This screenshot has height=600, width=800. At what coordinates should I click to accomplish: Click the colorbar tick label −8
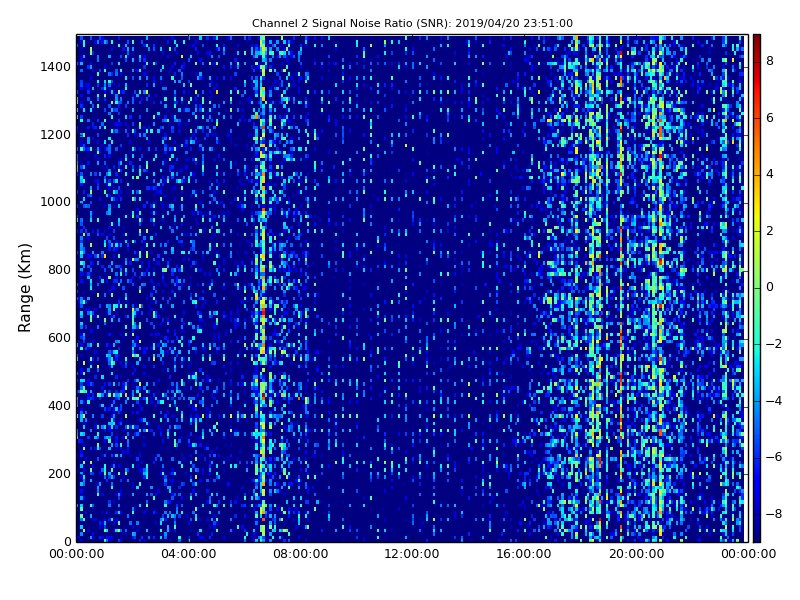tap(774, 514)
